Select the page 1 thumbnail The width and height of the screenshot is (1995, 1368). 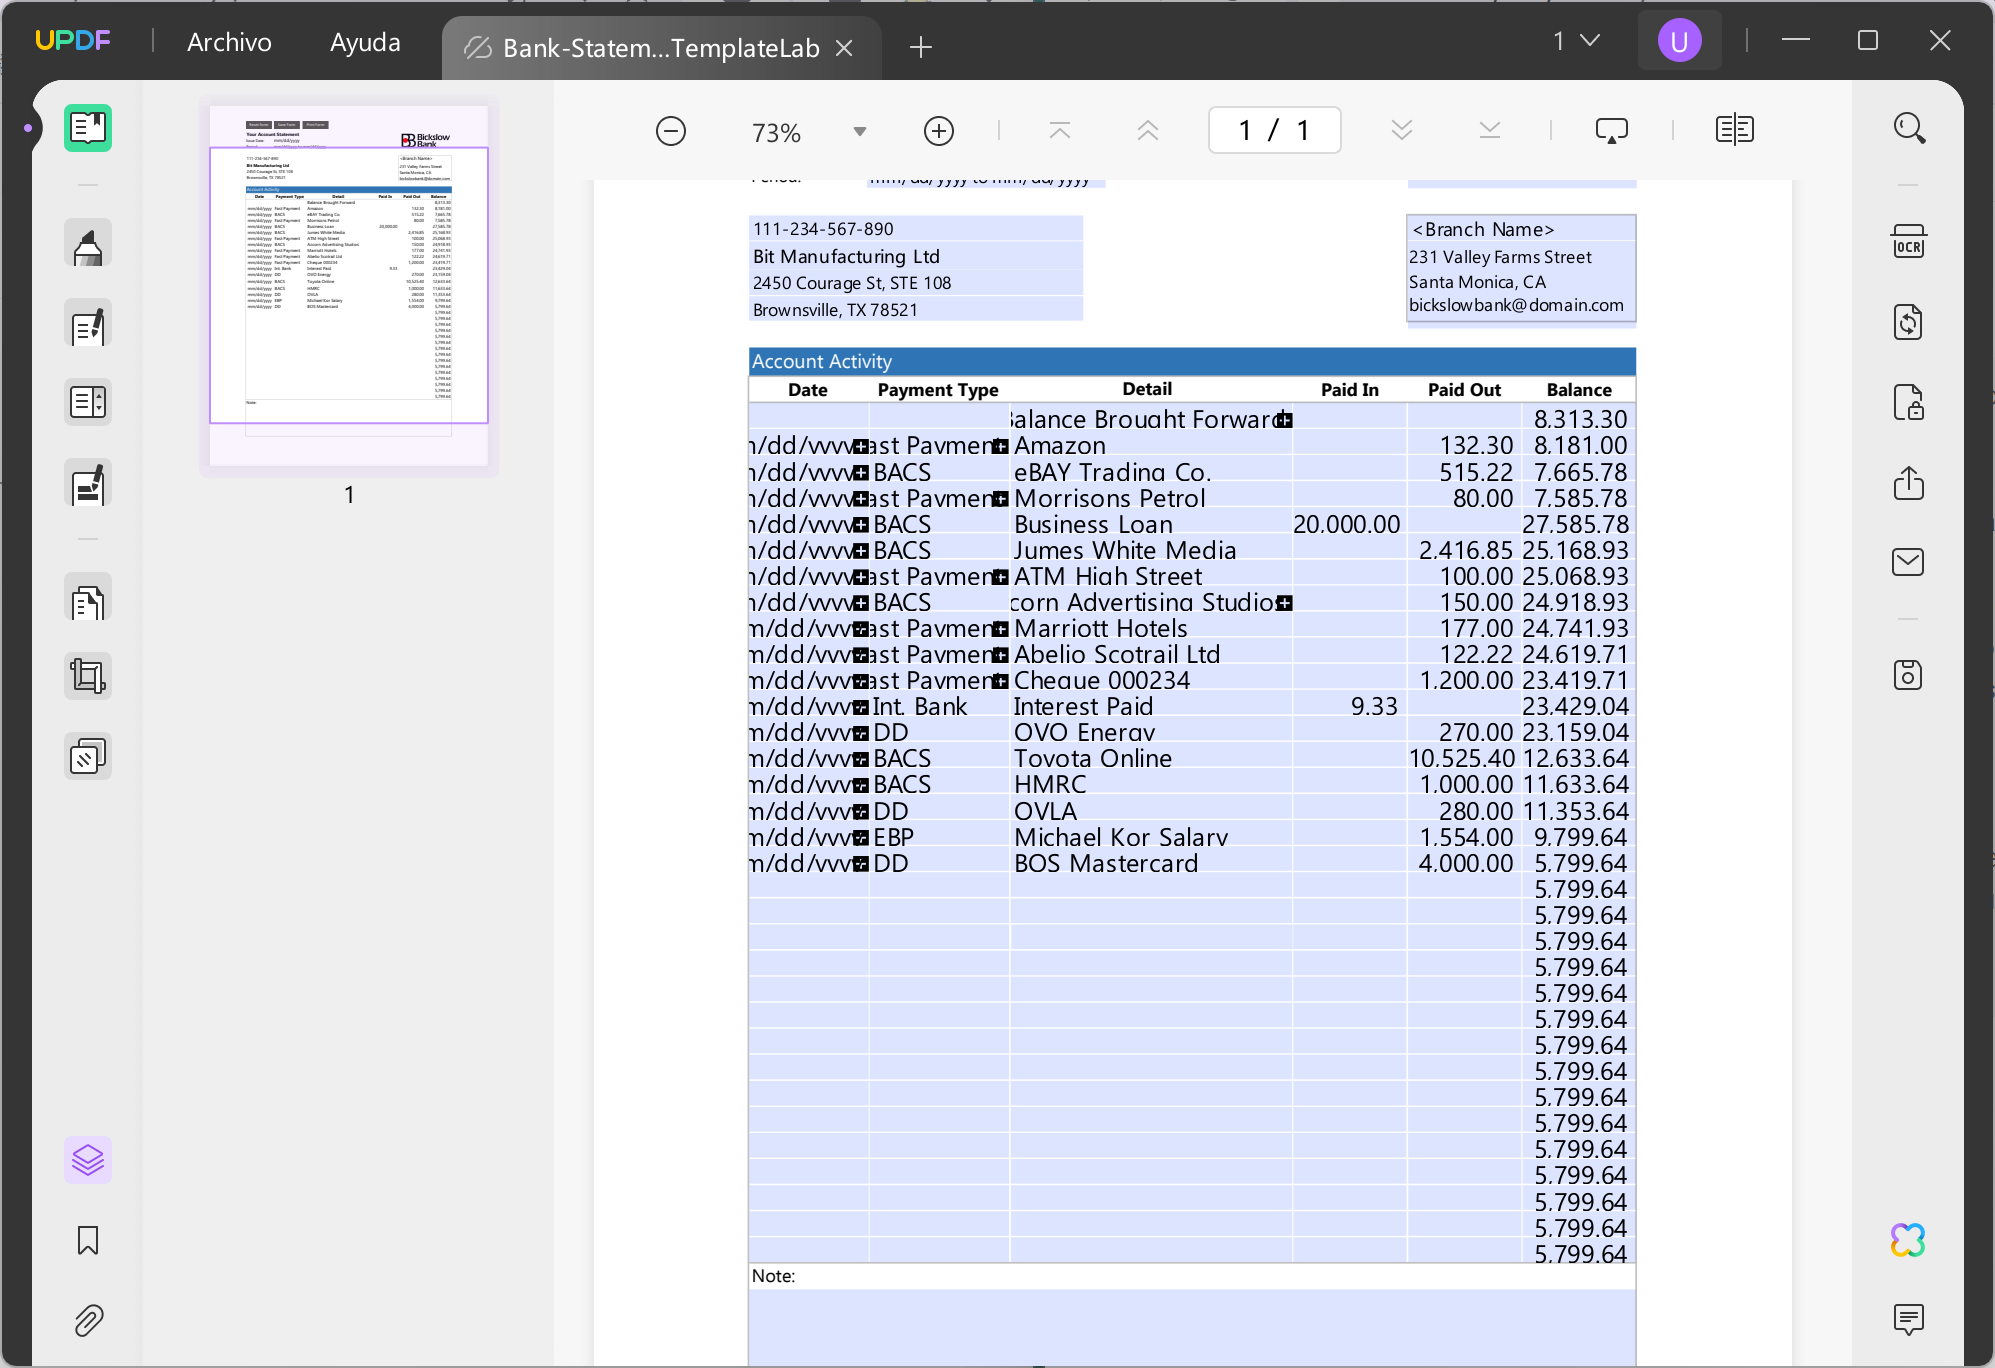tap(348, 285)
